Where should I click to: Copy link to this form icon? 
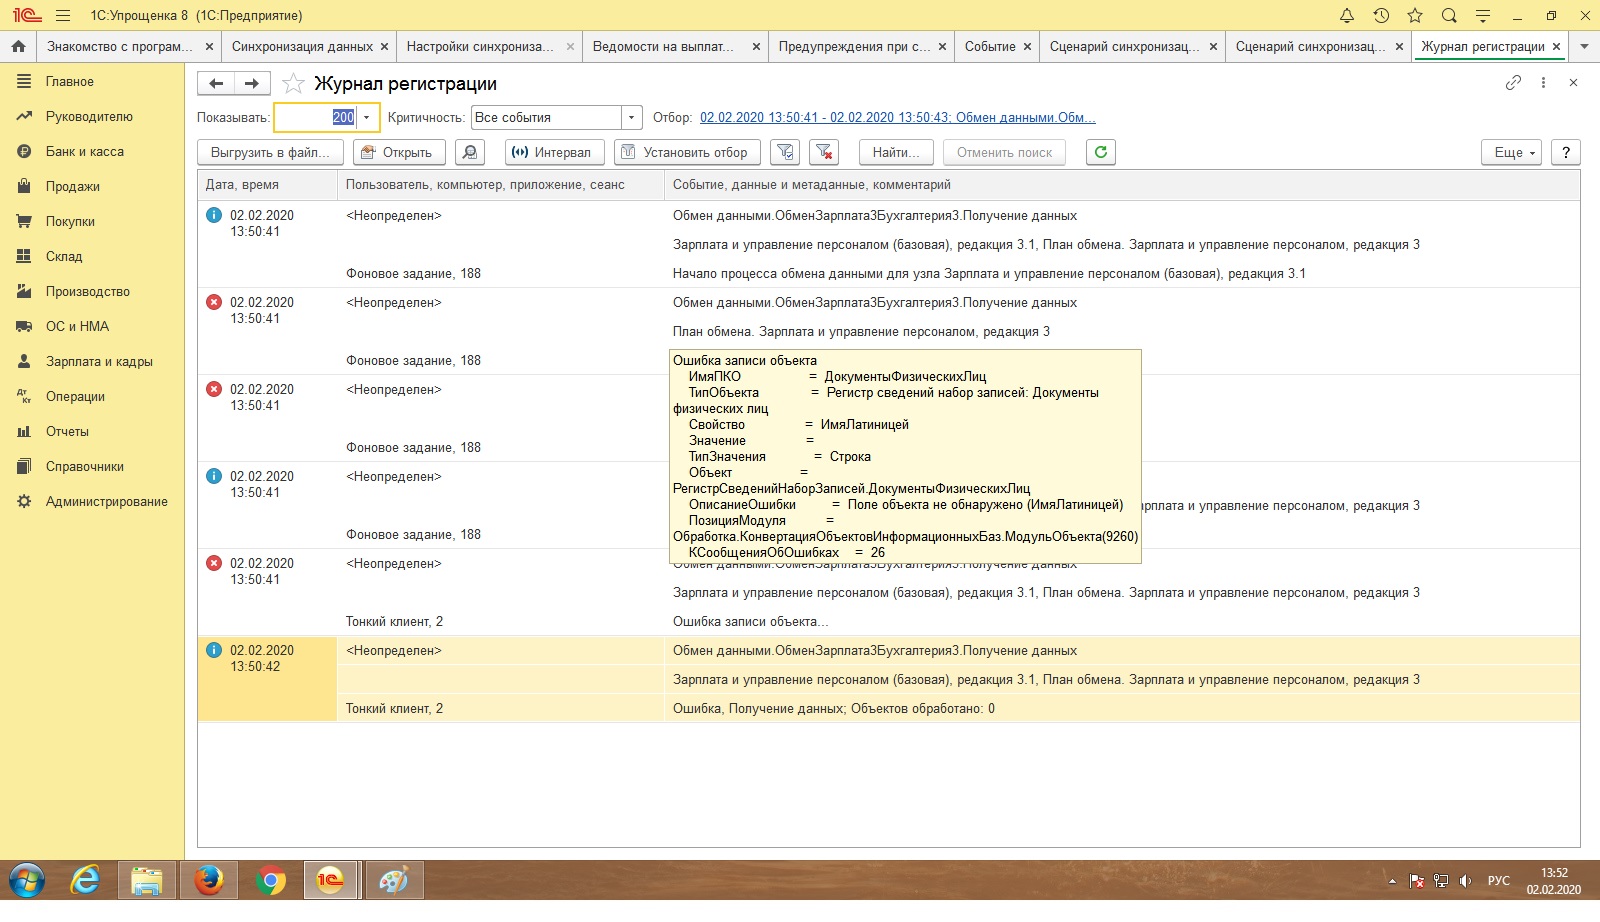(x=1513, y=83)
